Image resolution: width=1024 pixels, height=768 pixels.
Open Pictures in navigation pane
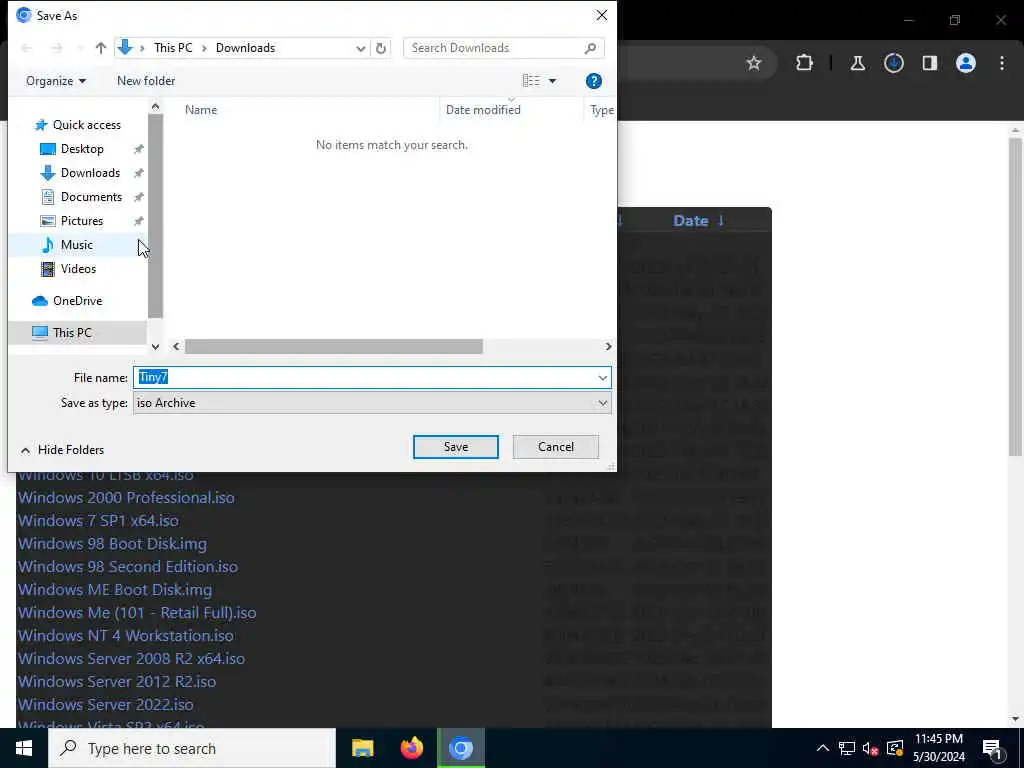(82, 221)
